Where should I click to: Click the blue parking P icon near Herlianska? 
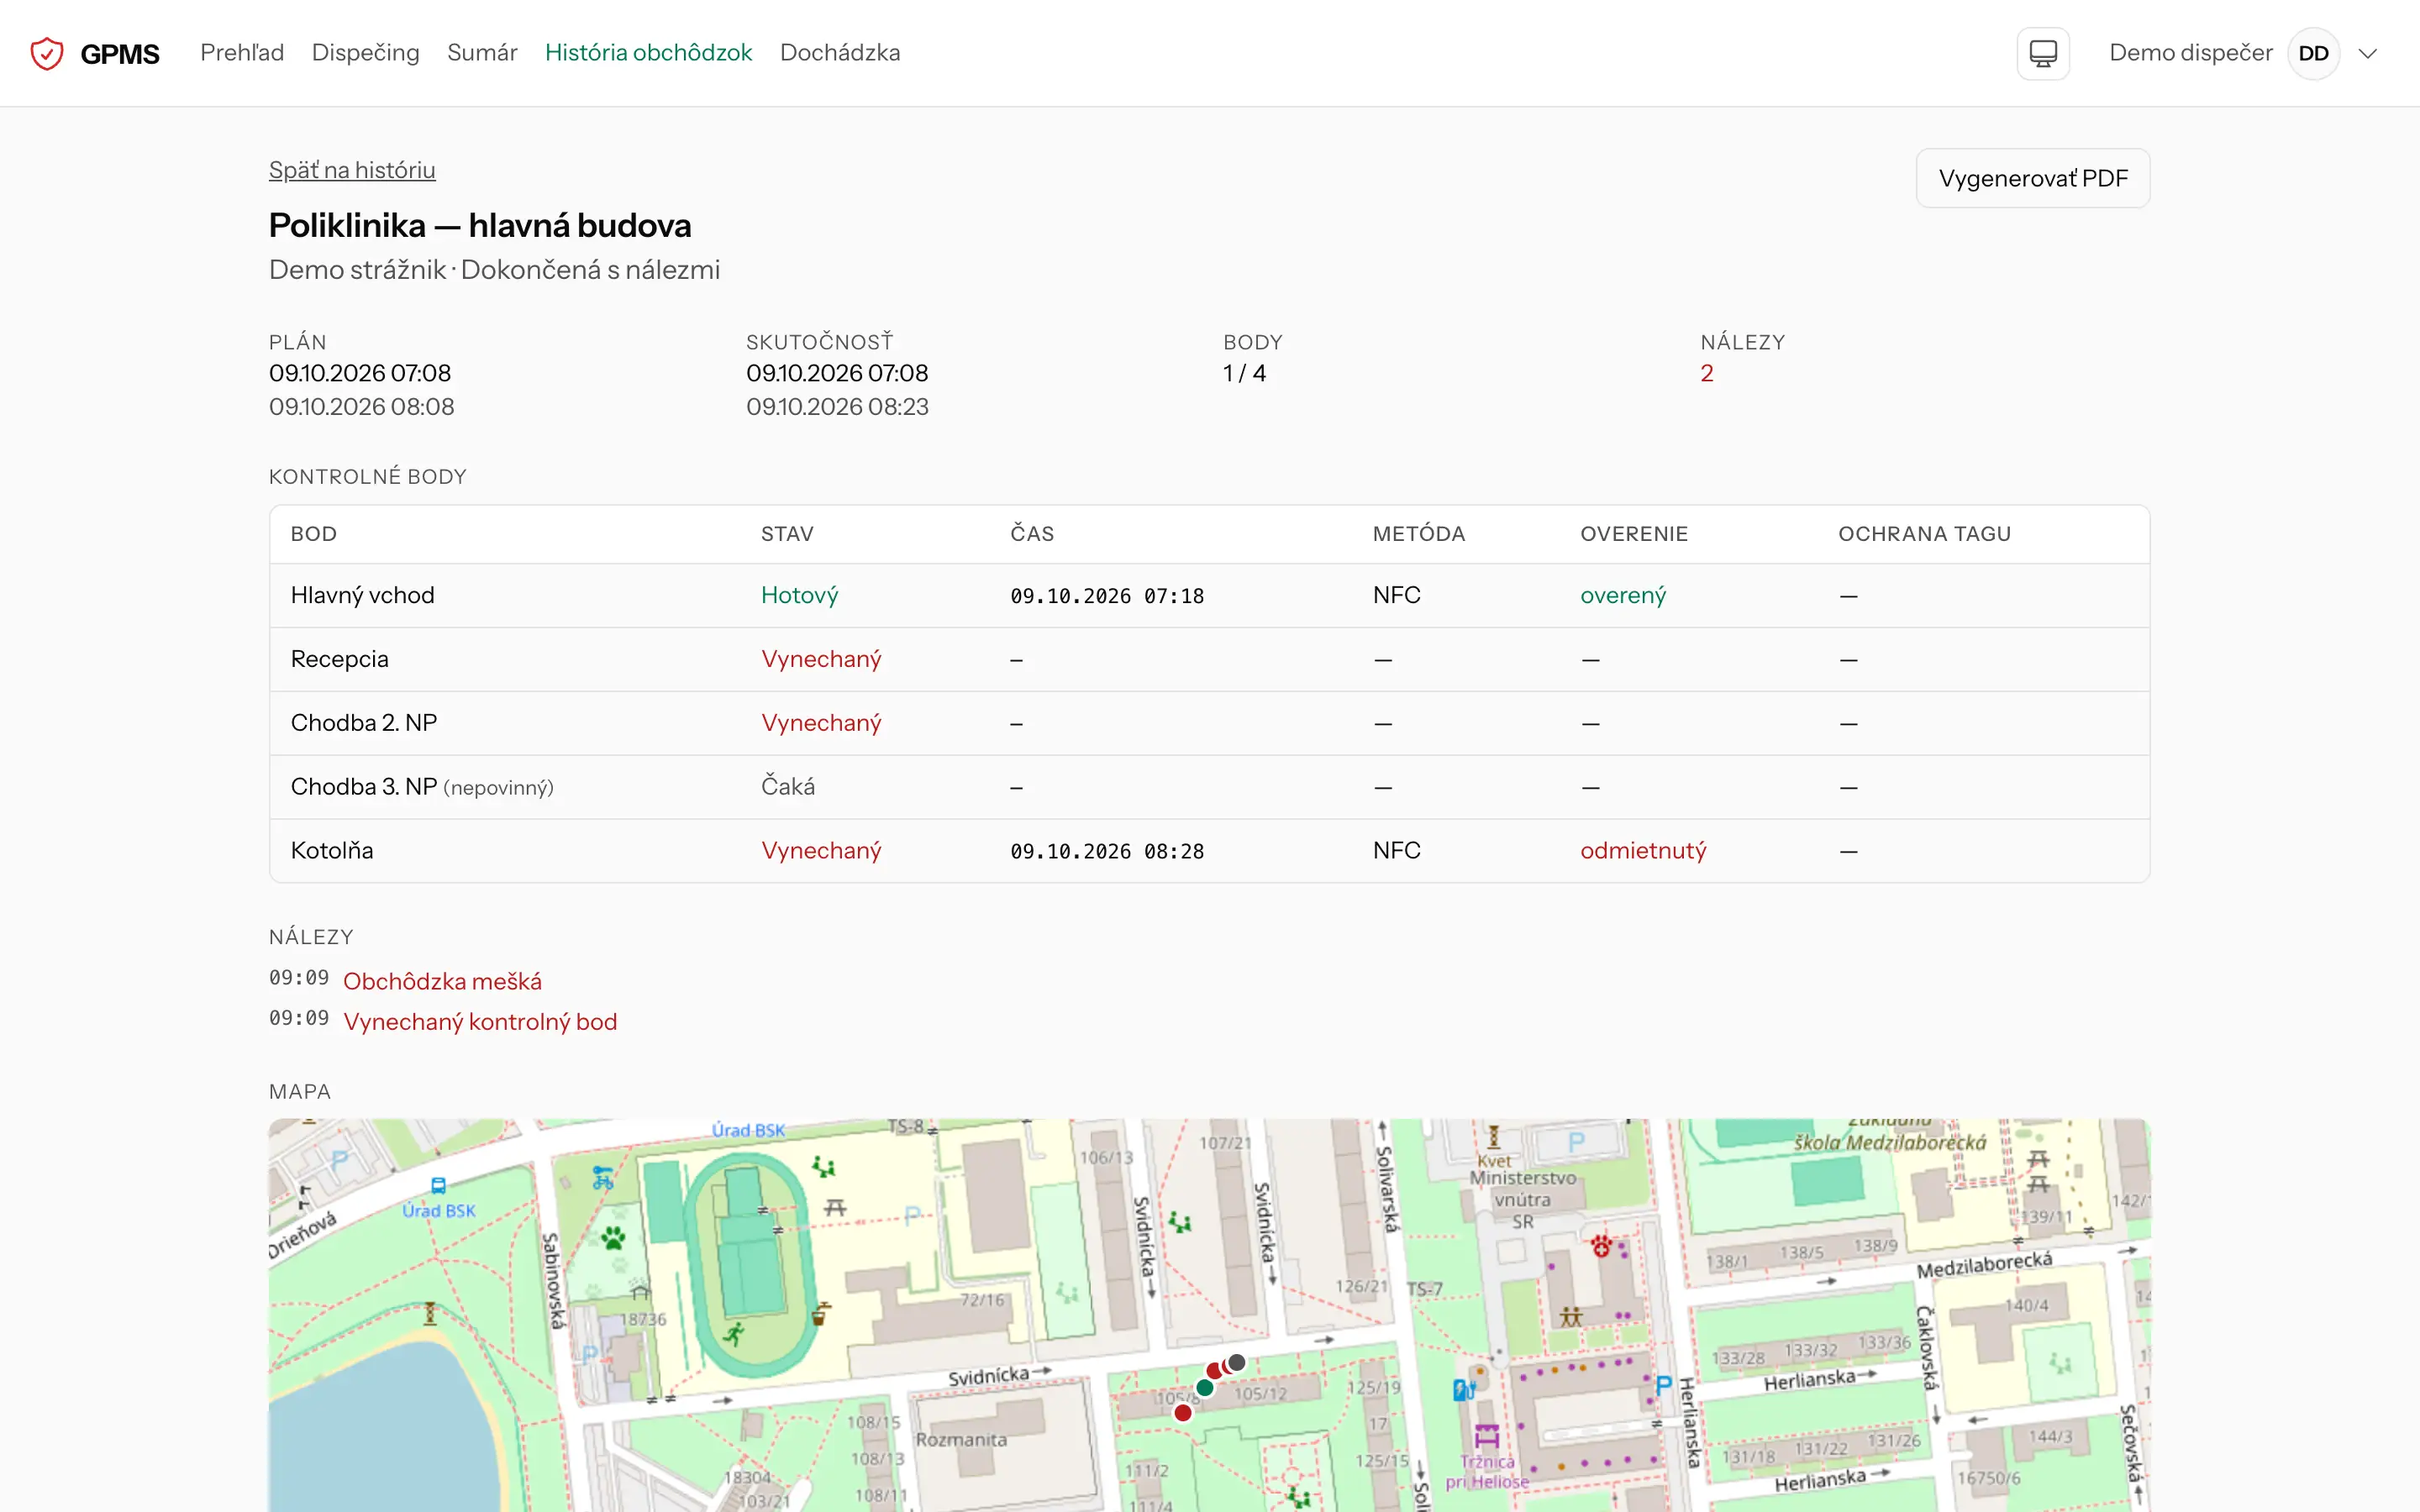point(1663,1385)
